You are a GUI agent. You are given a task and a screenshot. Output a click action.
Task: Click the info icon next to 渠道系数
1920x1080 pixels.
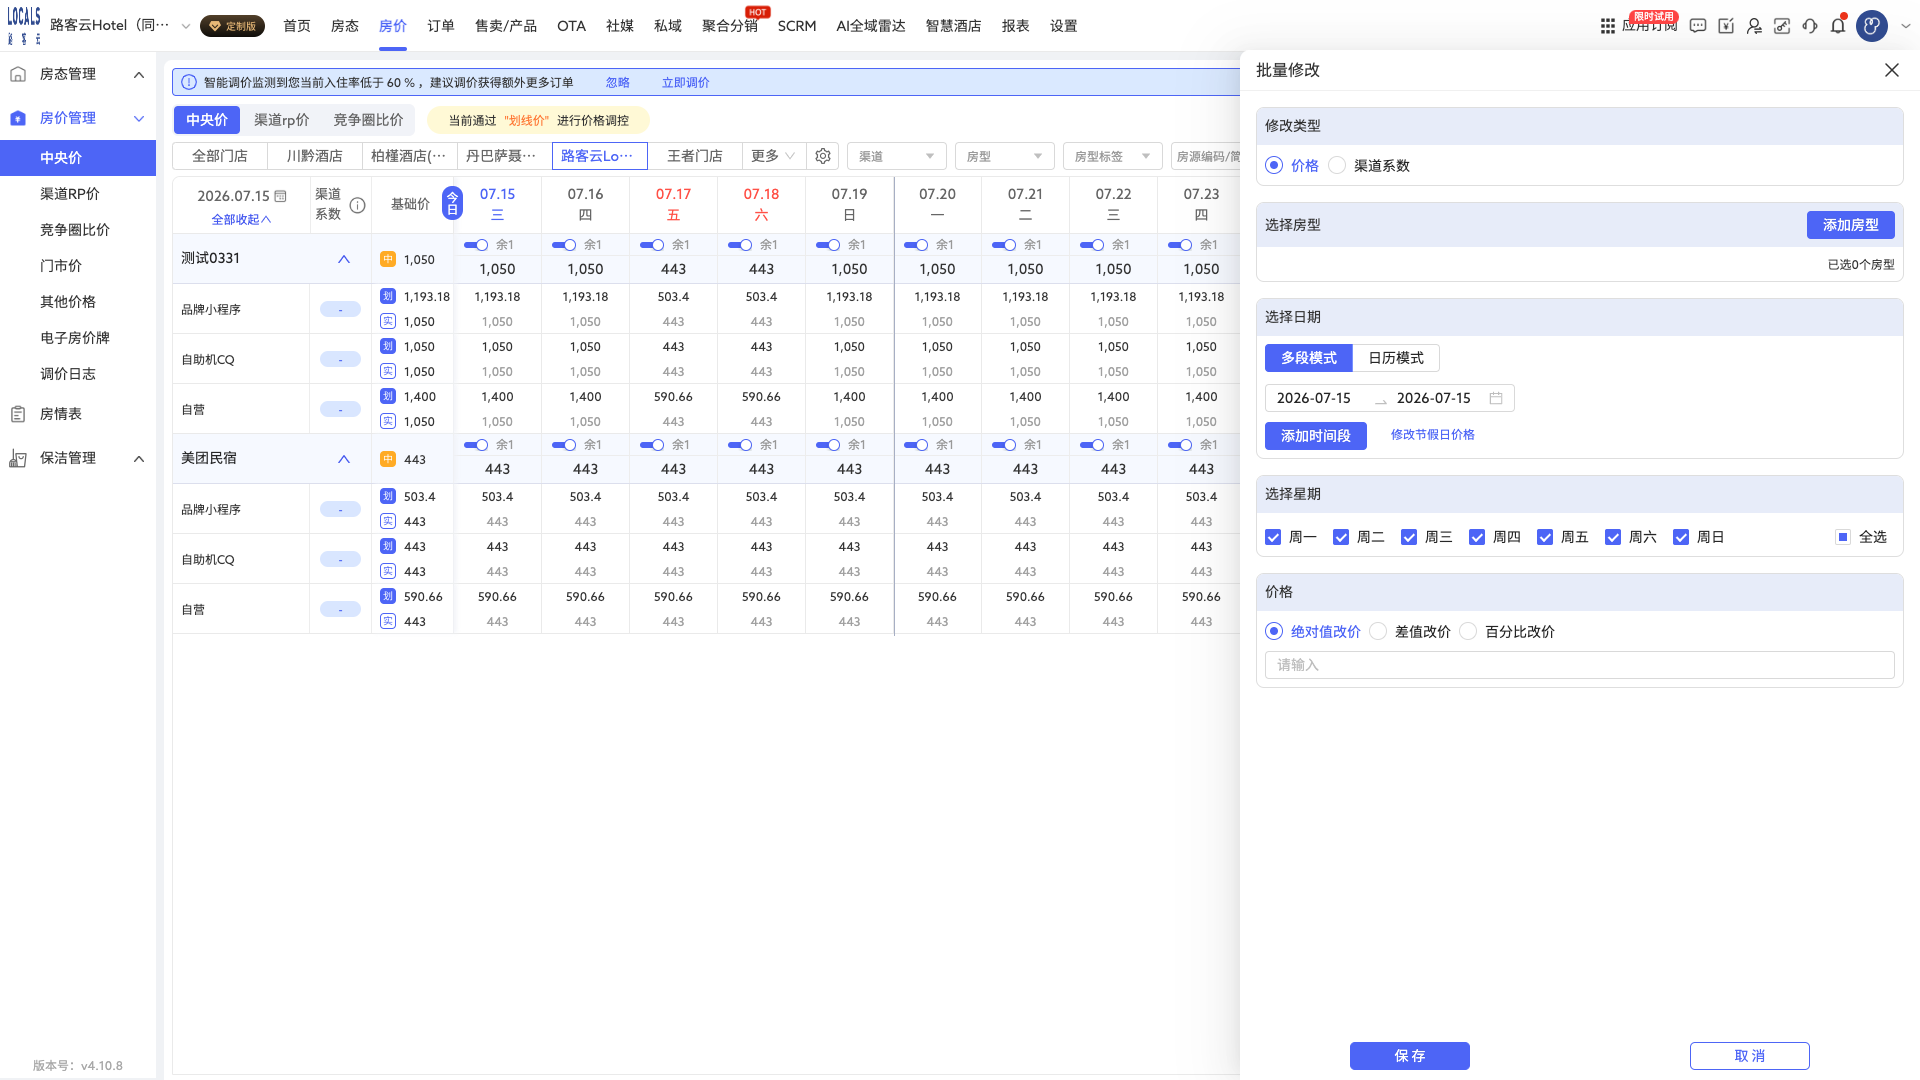click(357, 205)
